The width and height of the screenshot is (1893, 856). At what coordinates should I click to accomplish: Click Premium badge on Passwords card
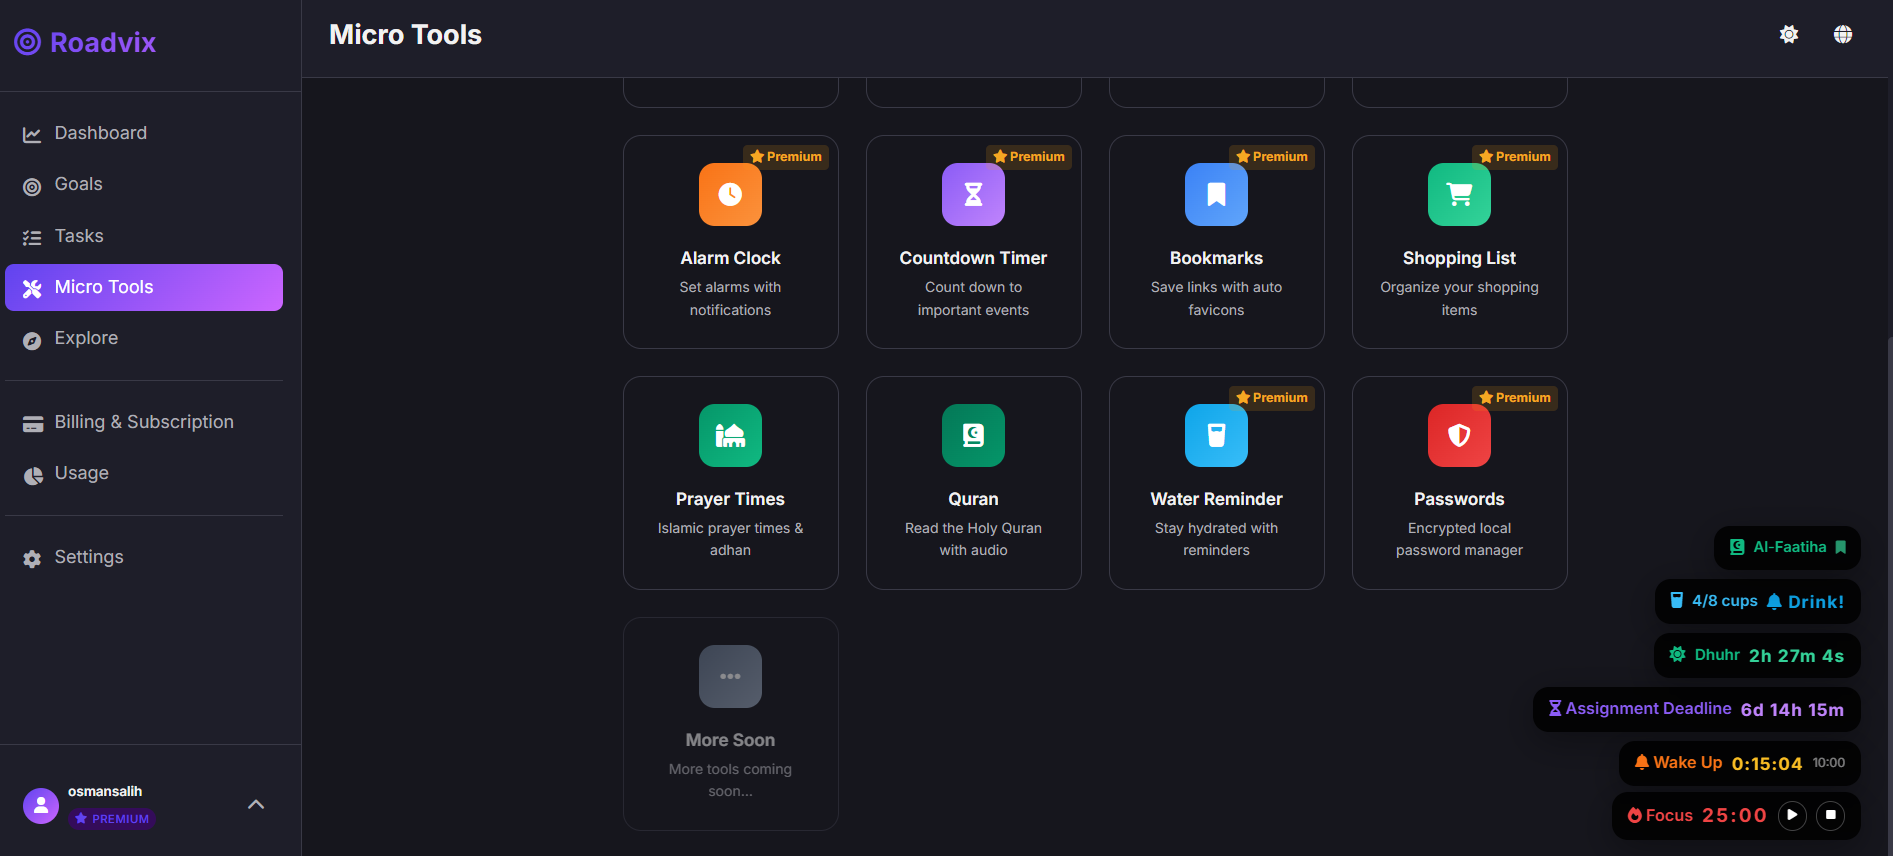[x=1515, y=398]
